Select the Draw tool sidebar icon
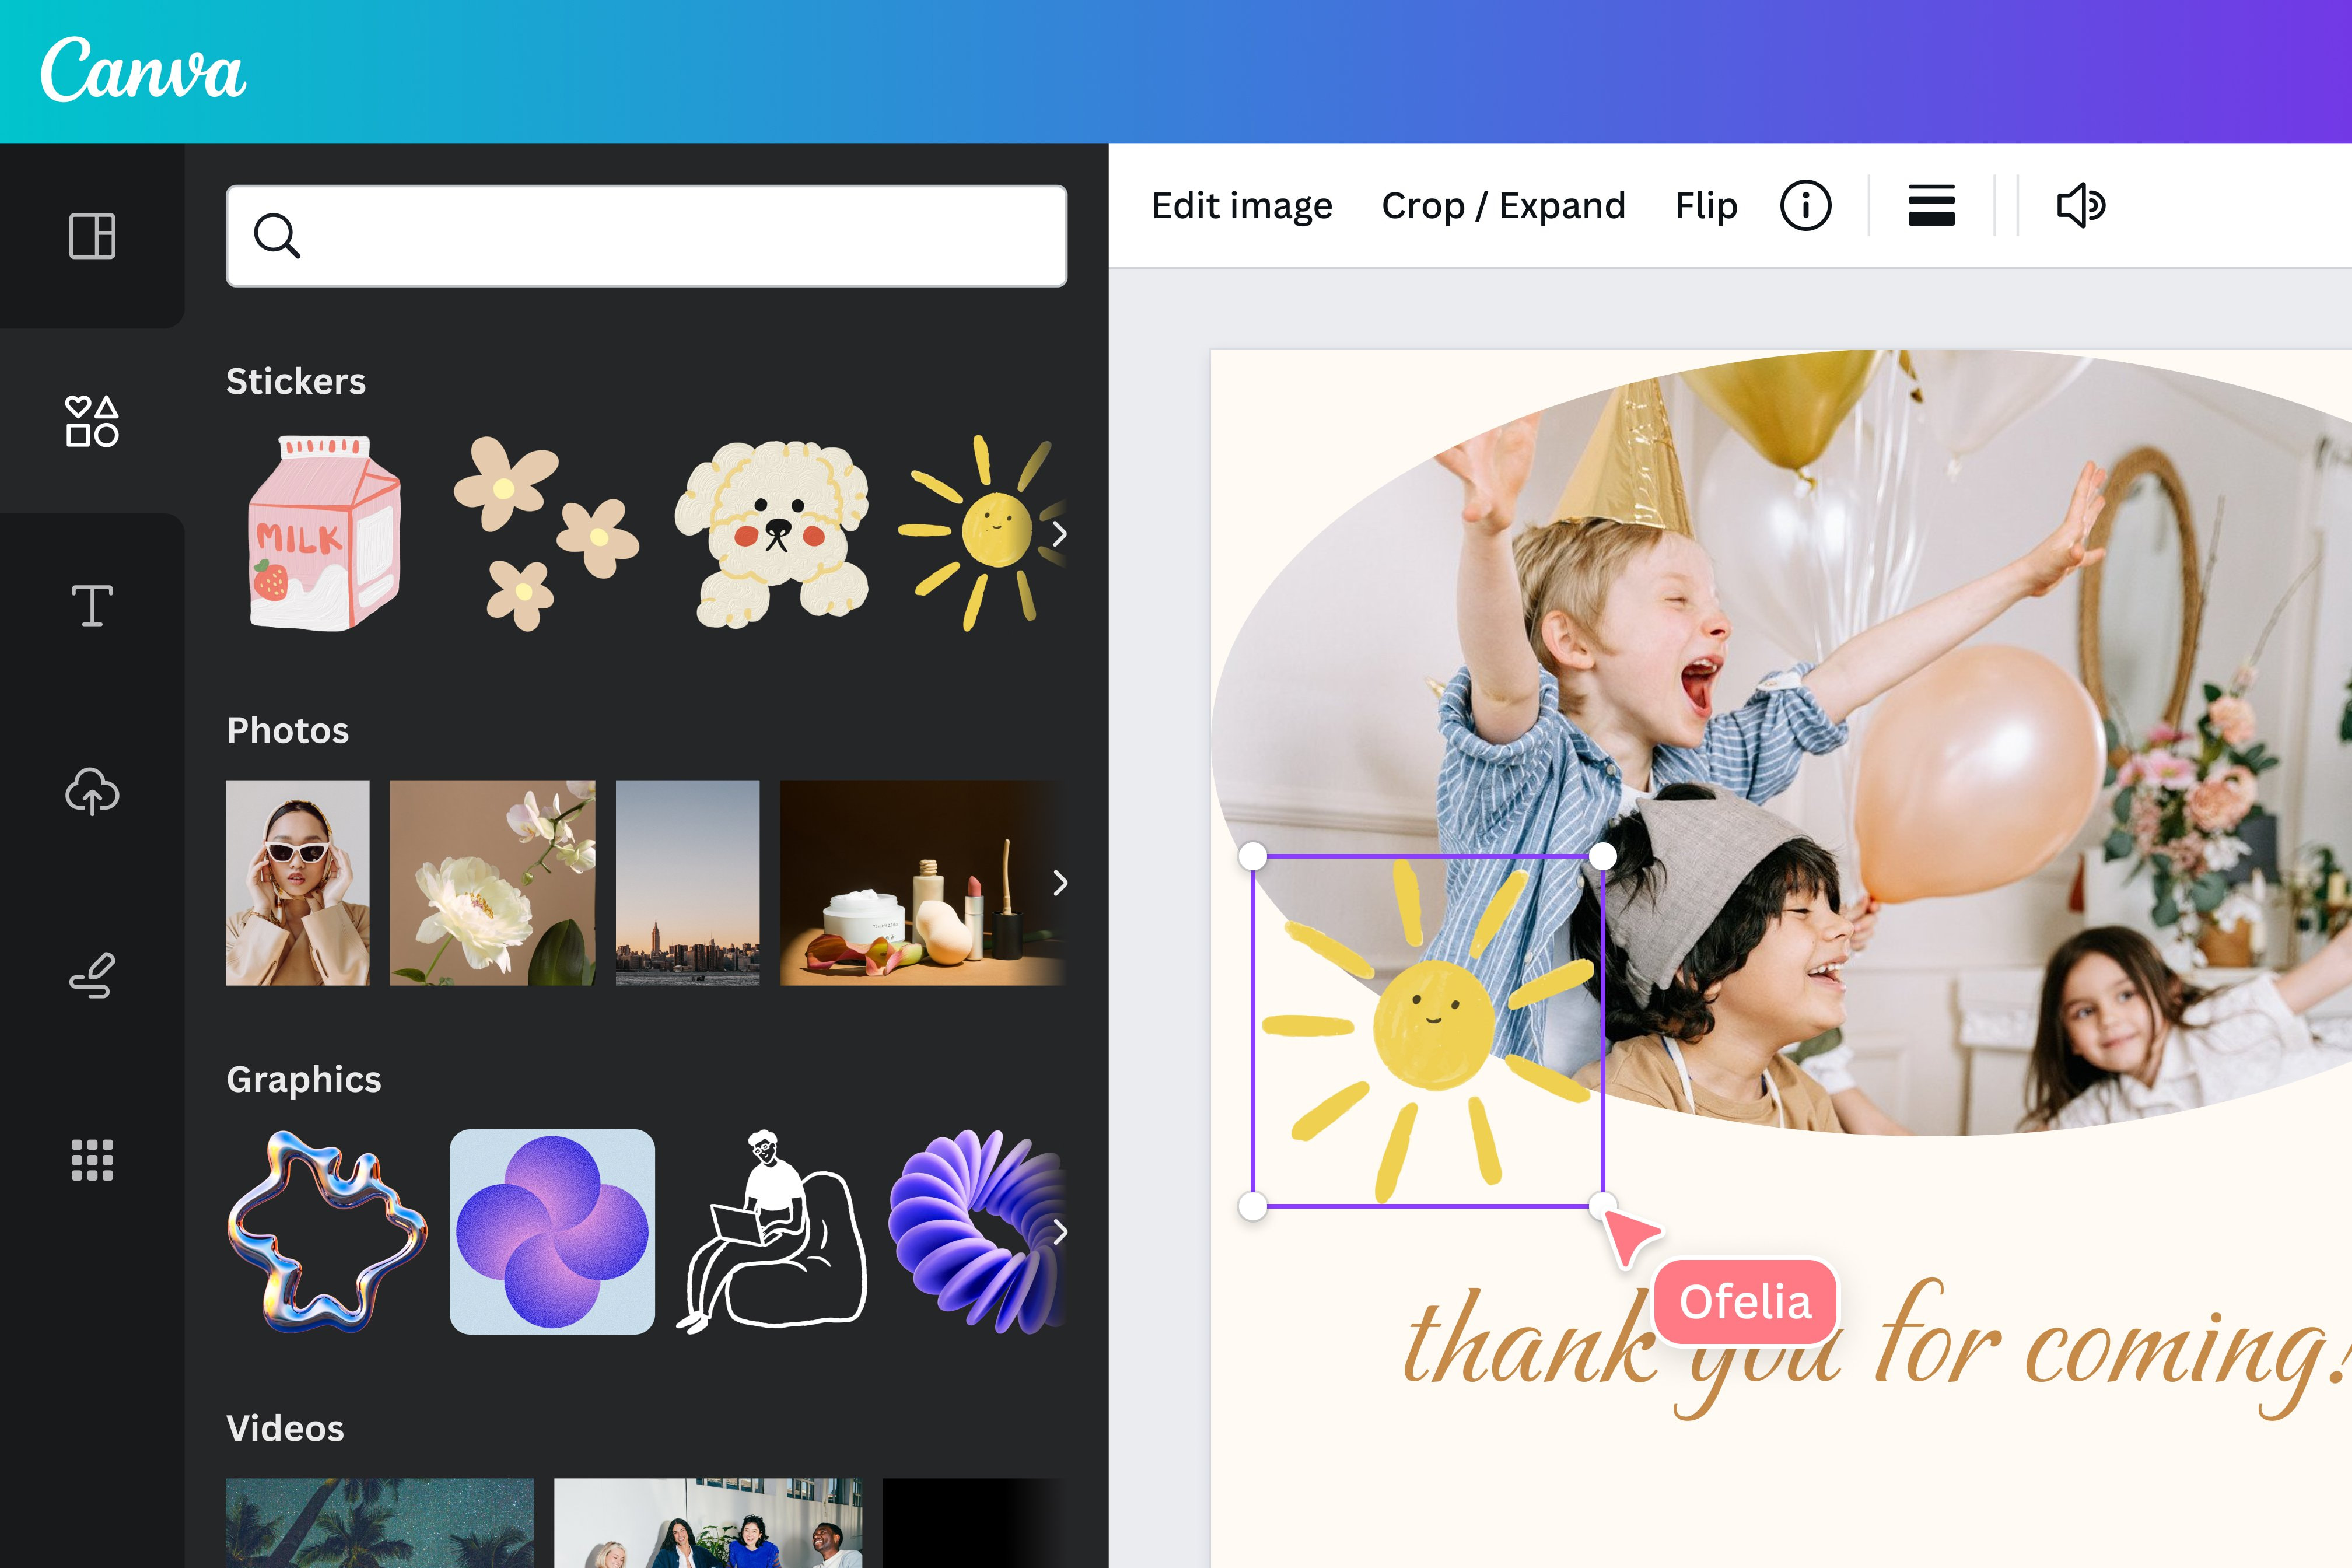This screenshot has height=1568, width=2352. 92,976
